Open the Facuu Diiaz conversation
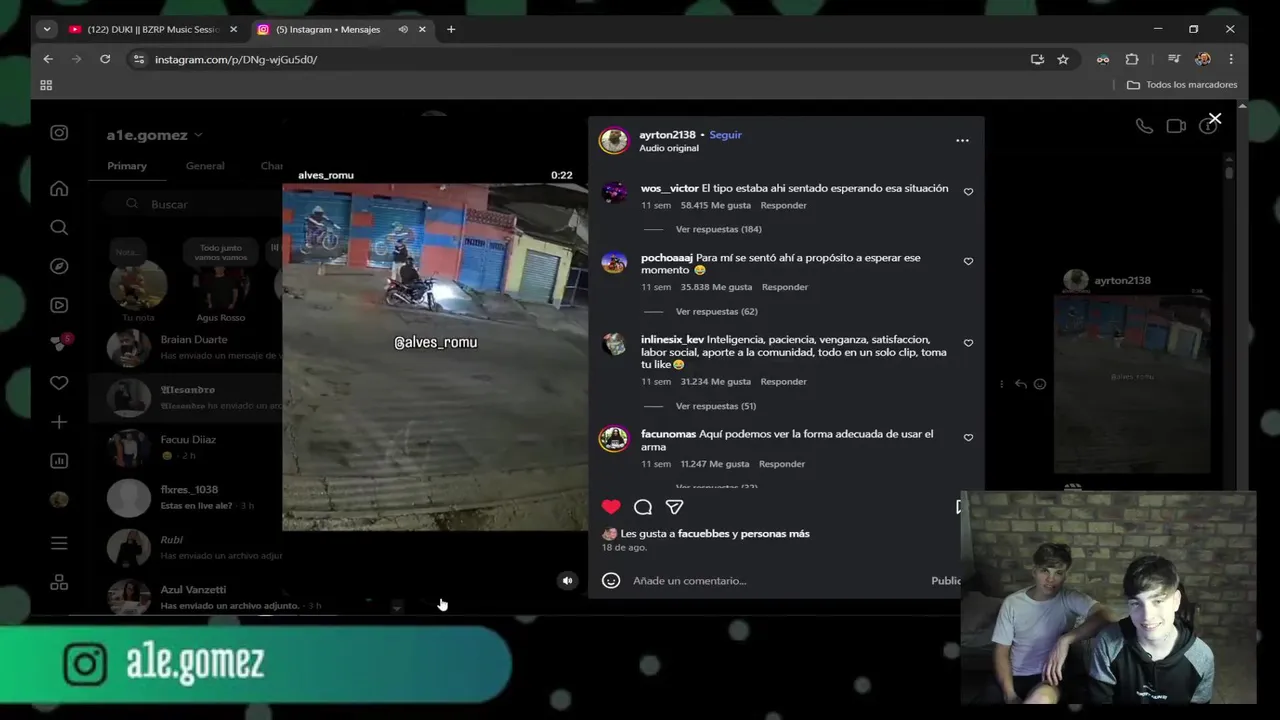Viewport: 1280px width, 720px height. (x=185, y=447)
